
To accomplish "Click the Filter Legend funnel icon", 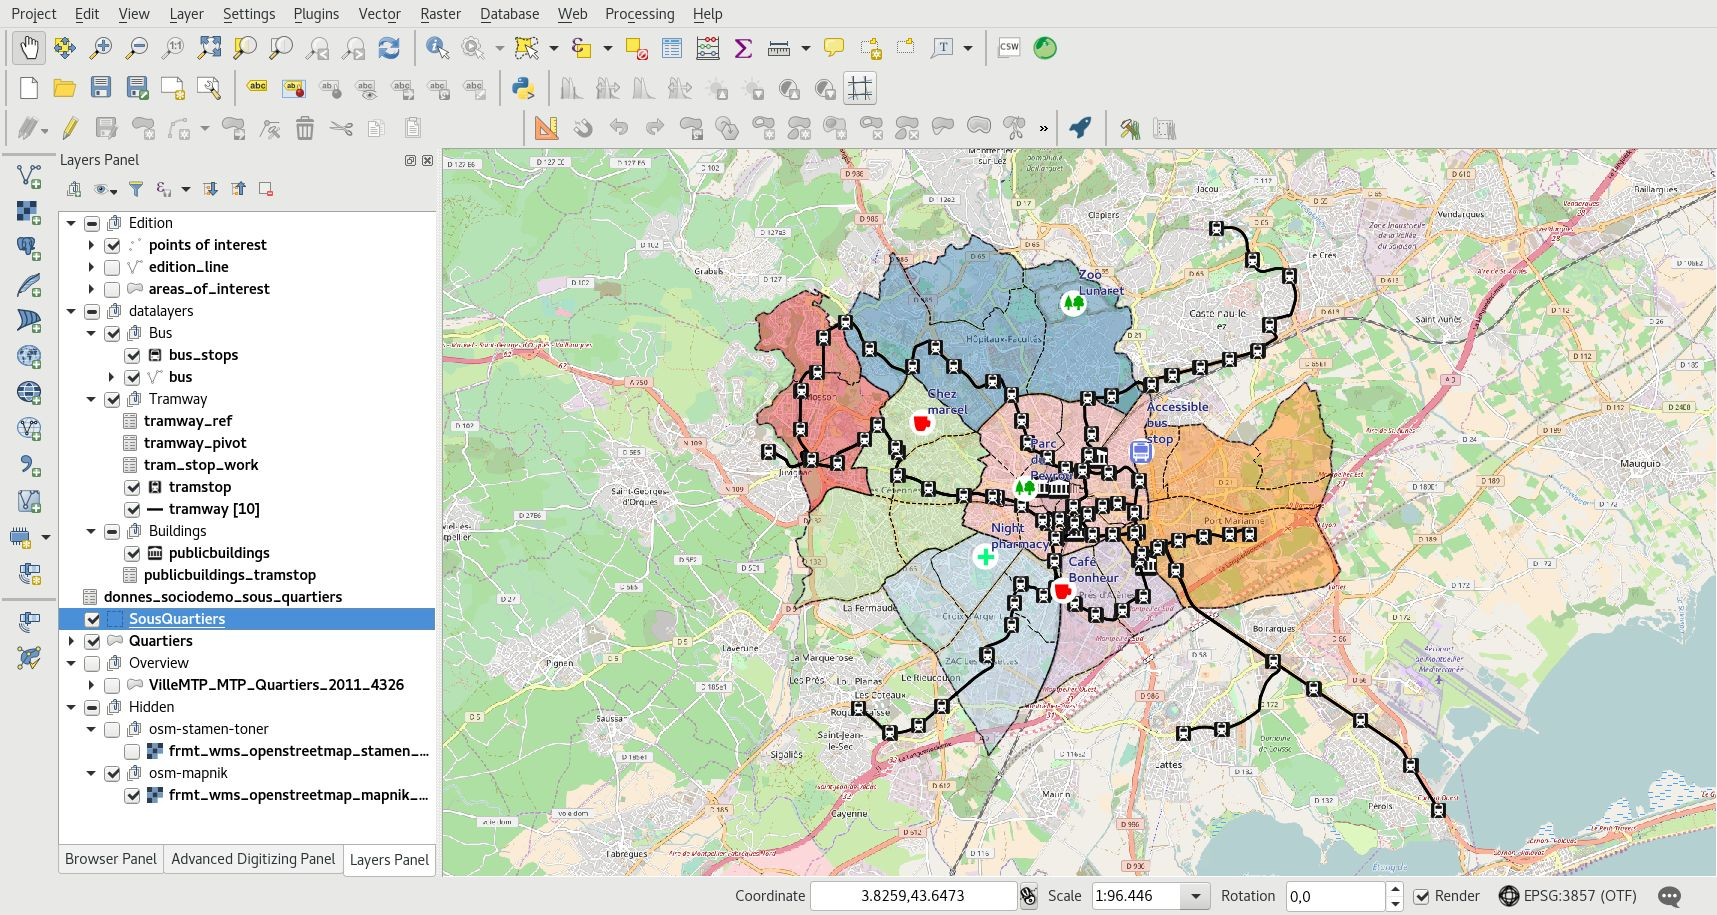I will click(136, 189).
